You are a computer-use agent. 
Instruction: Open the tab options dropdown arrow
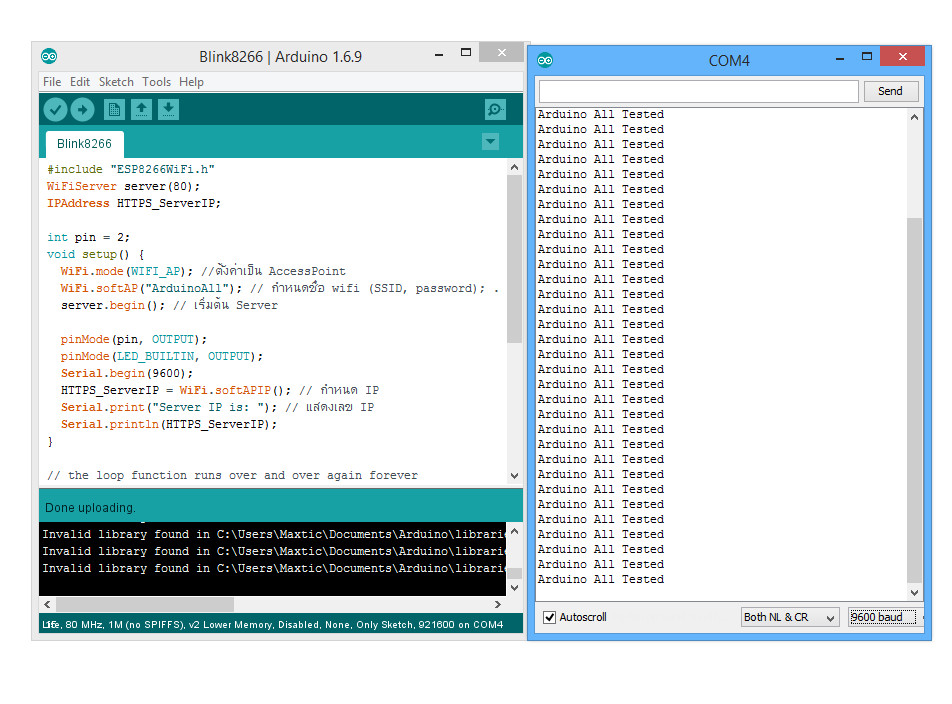click(x=491, y=142)
